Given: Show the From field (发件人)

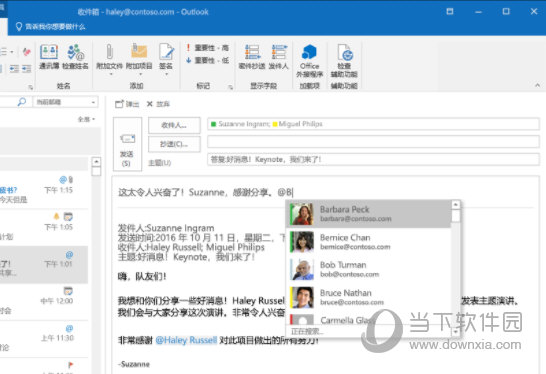Looking at the screenshot, I should (x=279, y=56).
